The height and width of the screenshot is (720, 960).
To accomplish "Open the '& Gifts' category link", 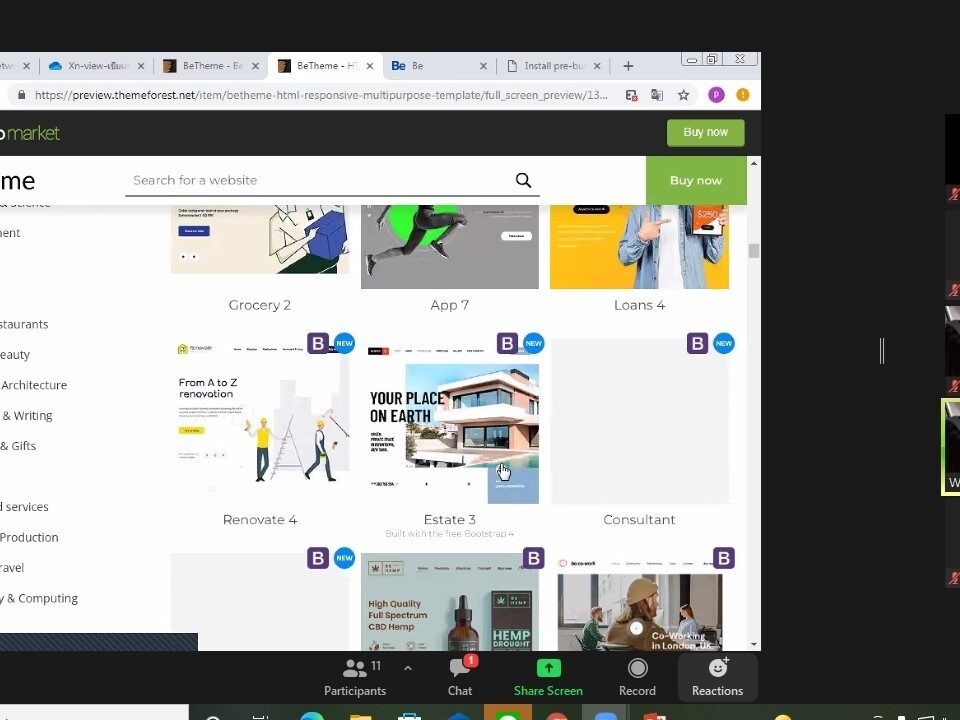I will 18,446.
